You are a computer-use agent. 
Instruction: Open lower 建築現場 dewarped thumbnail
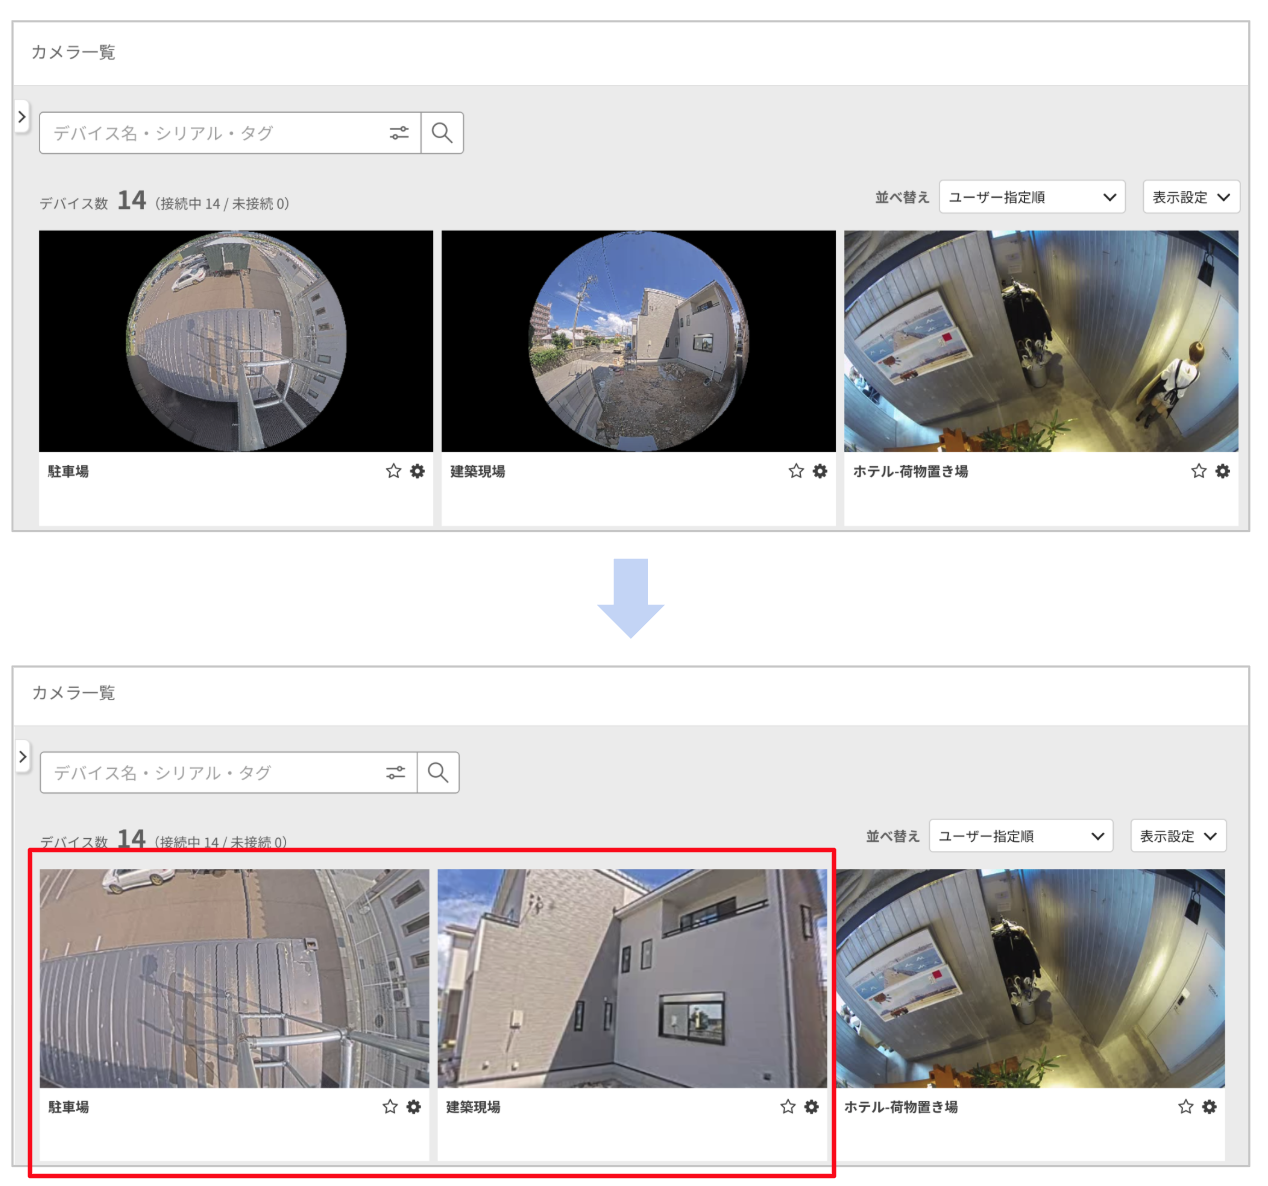coord(632,978)
